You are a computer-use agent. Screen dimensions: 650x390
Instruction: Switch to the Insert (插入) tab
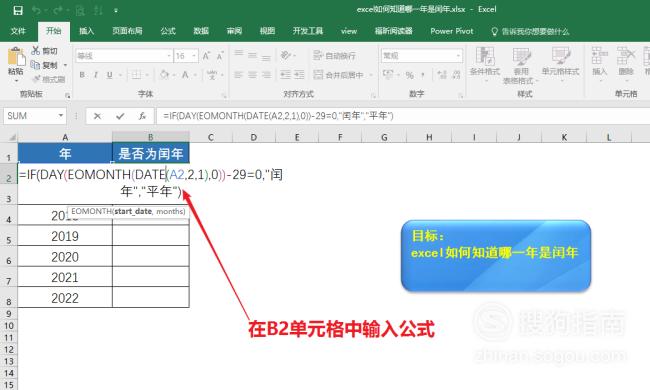86,31
